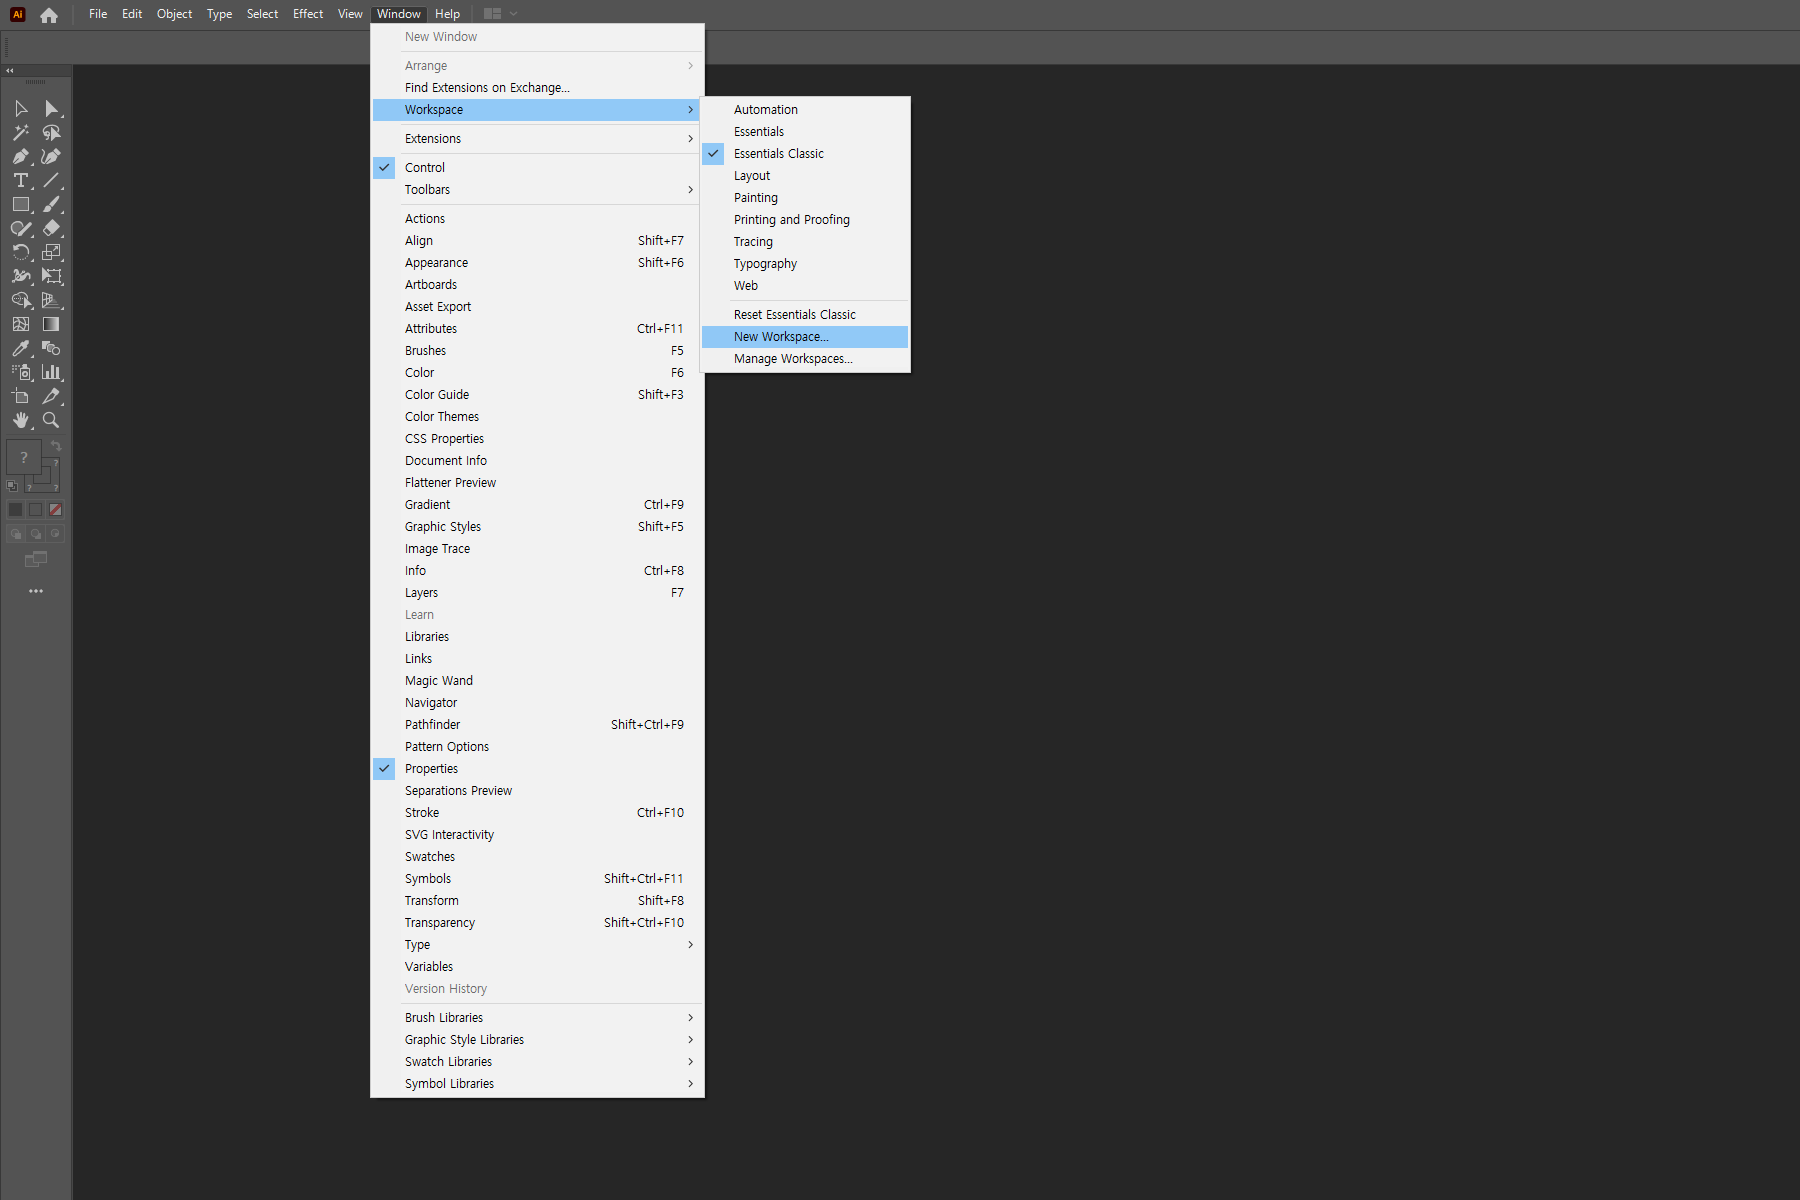Select the Gradient tool
1800x1200 pixels.
(x=52, y=324)
